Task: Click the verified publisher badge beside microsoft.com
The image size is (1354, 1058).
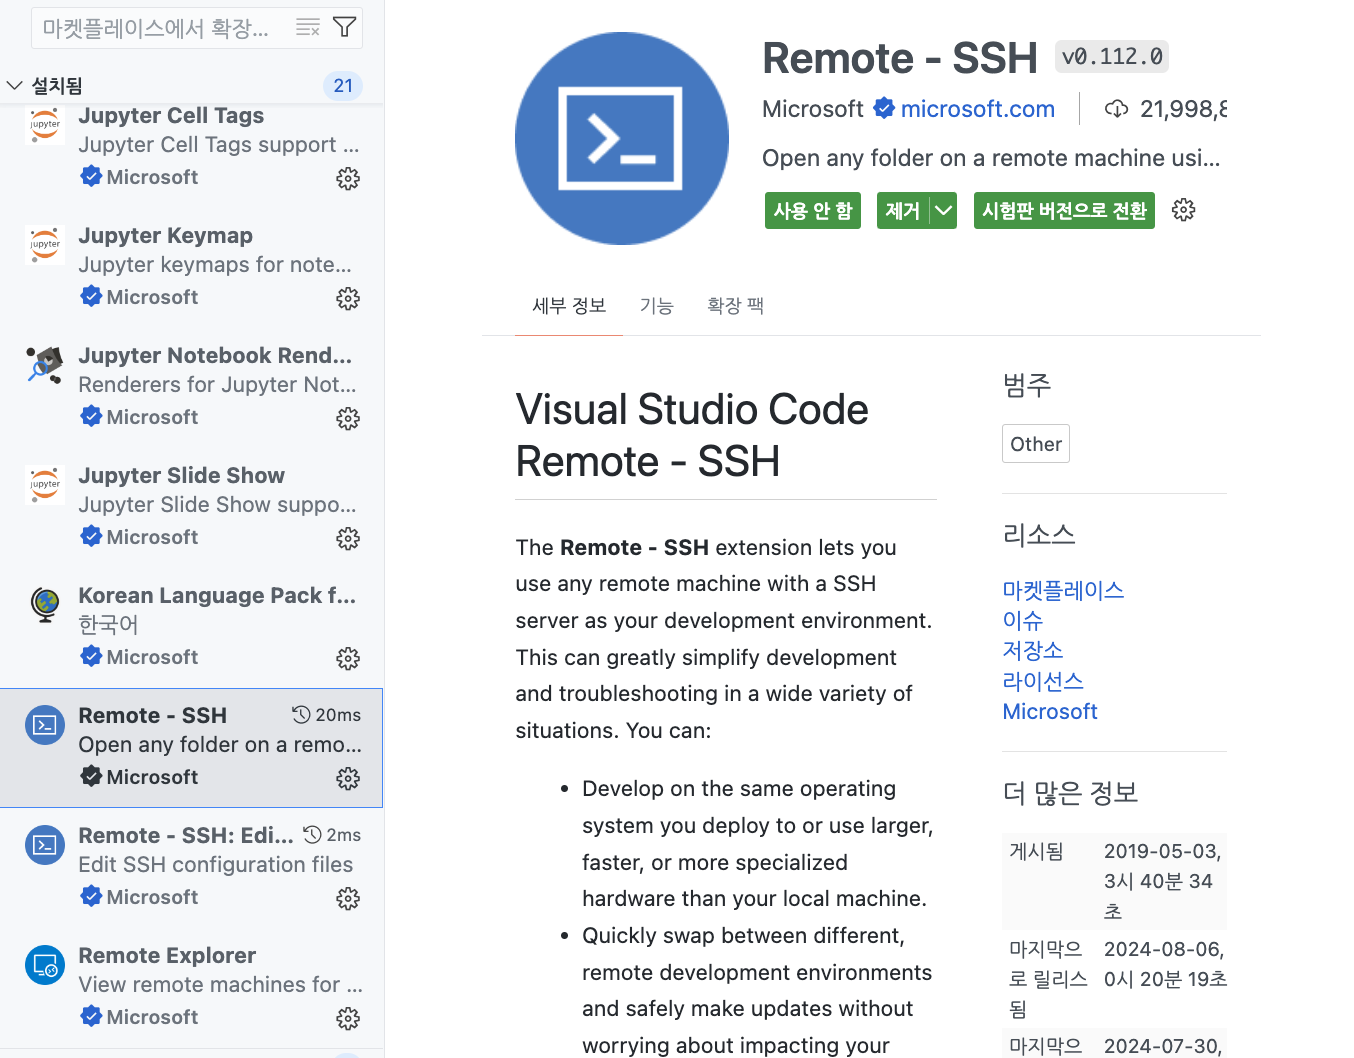Action: (x=884, y=108)
